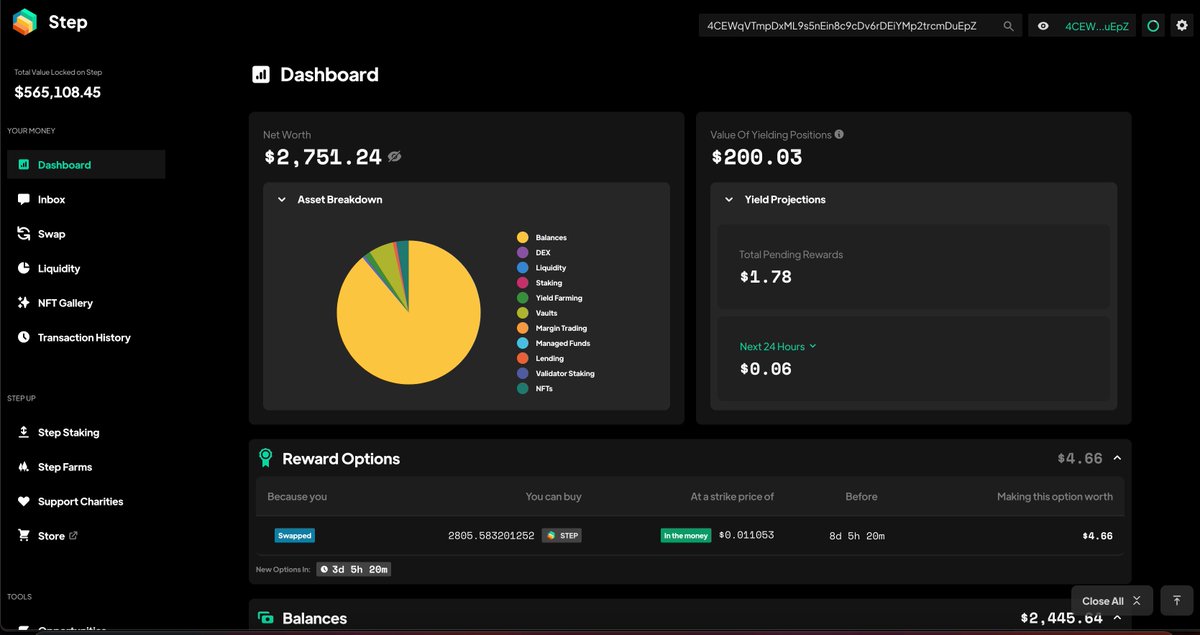Click the Reward Options ribbon icon

pos(265,458)
